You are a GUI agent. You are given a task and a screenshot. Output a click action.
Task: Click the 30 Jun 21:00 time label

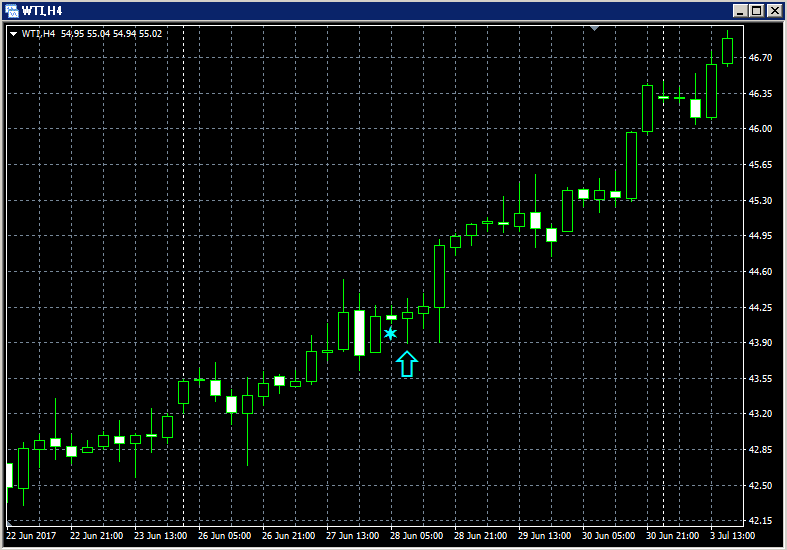673,535
